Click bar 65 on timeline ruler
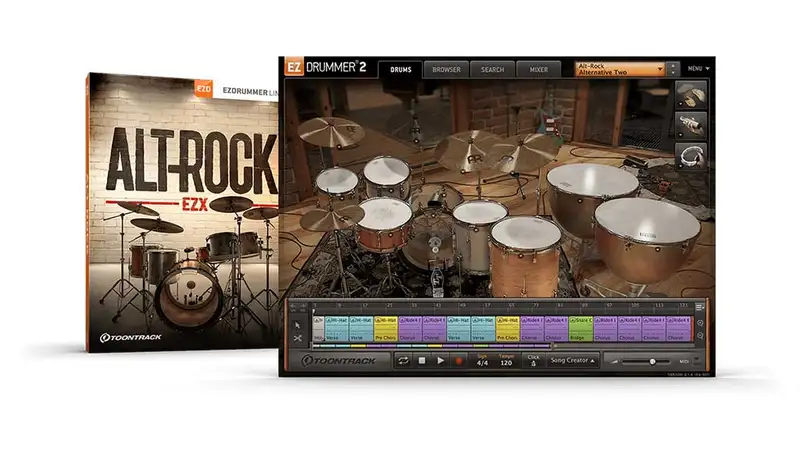This screenshot has height=455, width=800. click(x=511, y=306)
